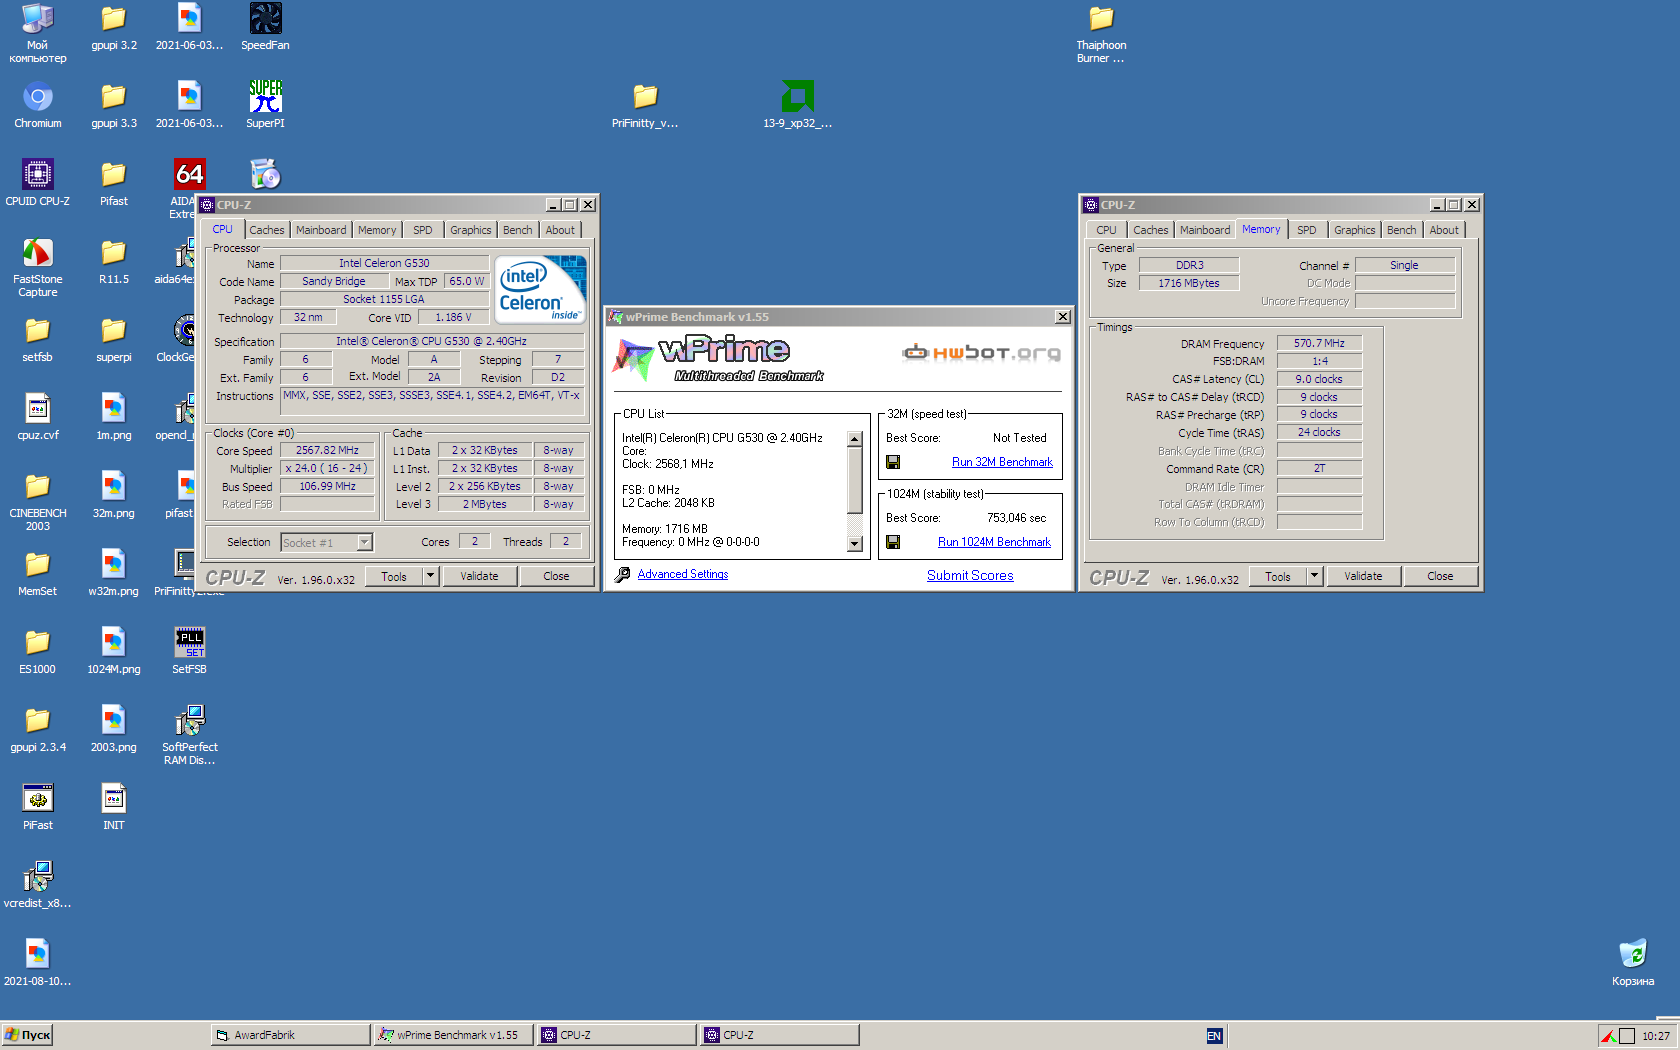Click the Run 1024M Benchmark link

pyautogui.click(x=994, y=542)
